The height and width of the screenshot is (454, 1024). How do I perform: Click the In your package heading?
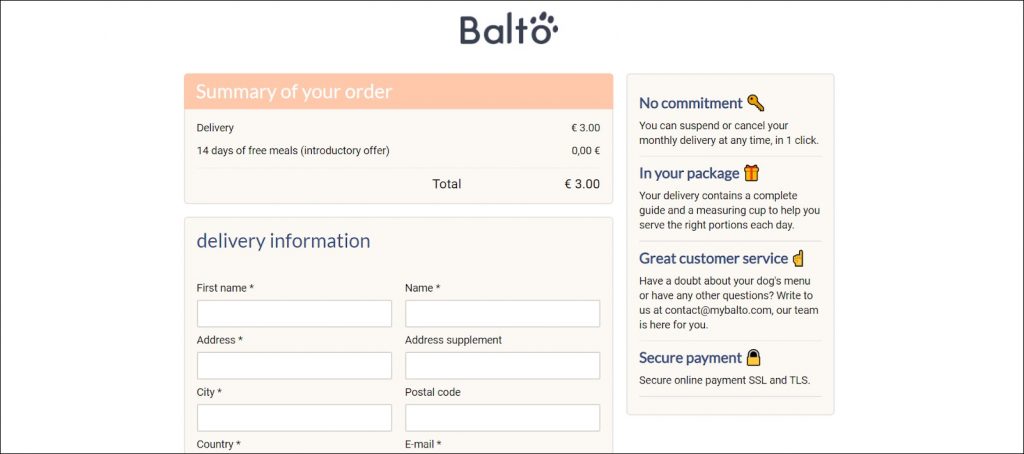click(x=689, y=173)
